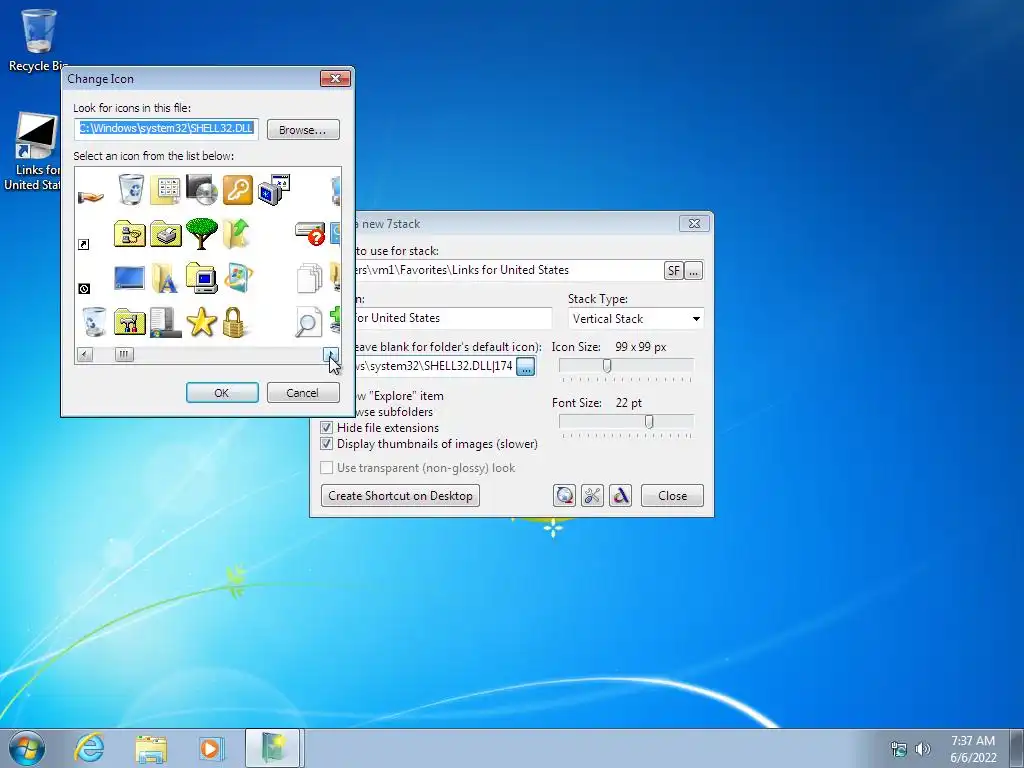Select the Windows flag orbit icon

[238, 278]
